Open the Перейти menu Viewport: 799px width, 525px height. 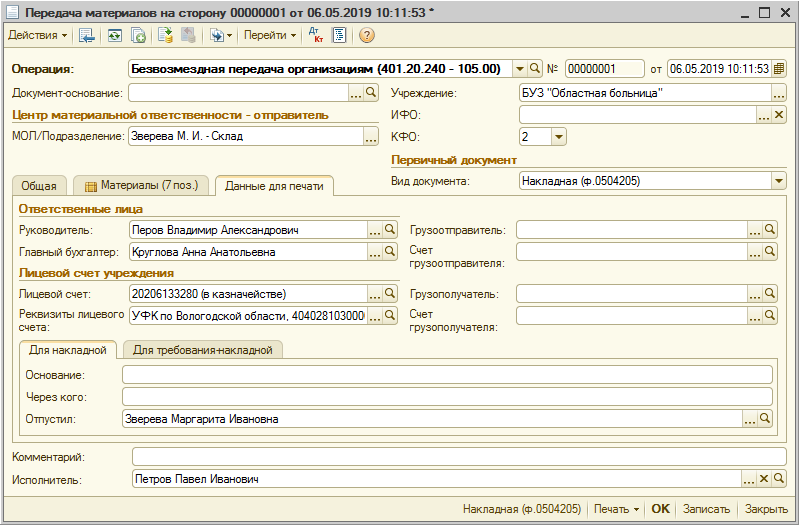click(x=270, y=35)
